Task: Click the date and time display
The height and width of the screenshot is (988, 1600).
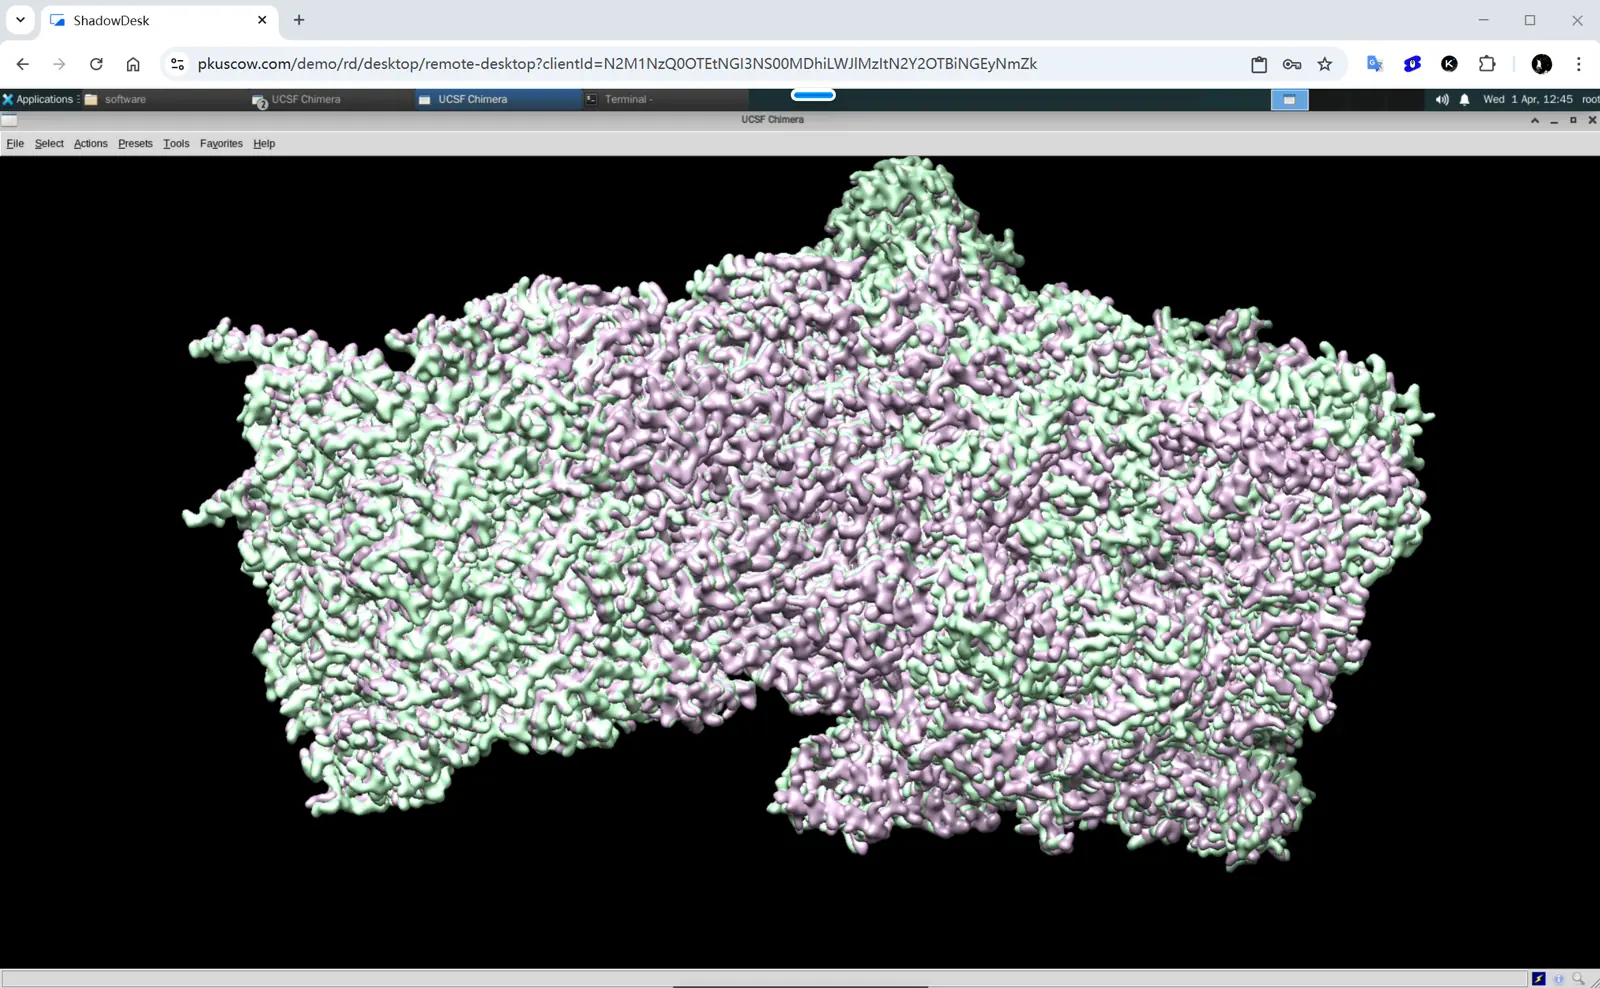Action: 1527,99
